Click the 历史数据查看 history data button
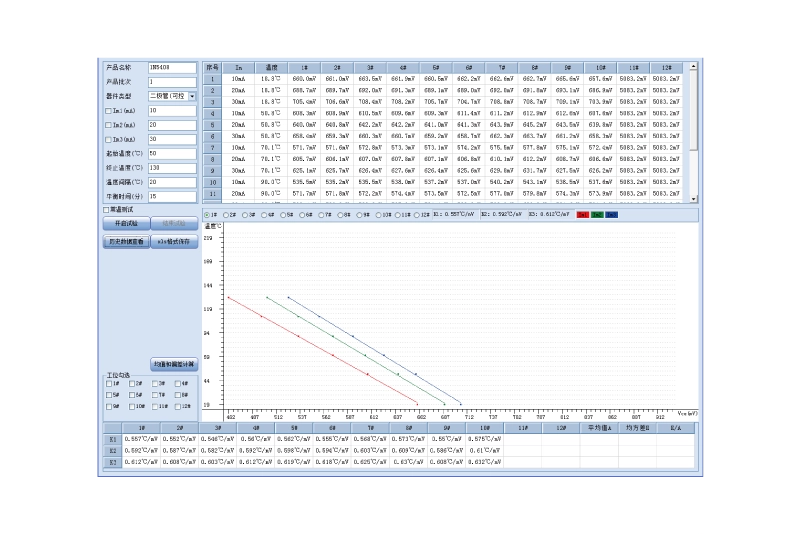The height and width of the screenshot is (534, 801). point(126,242)
